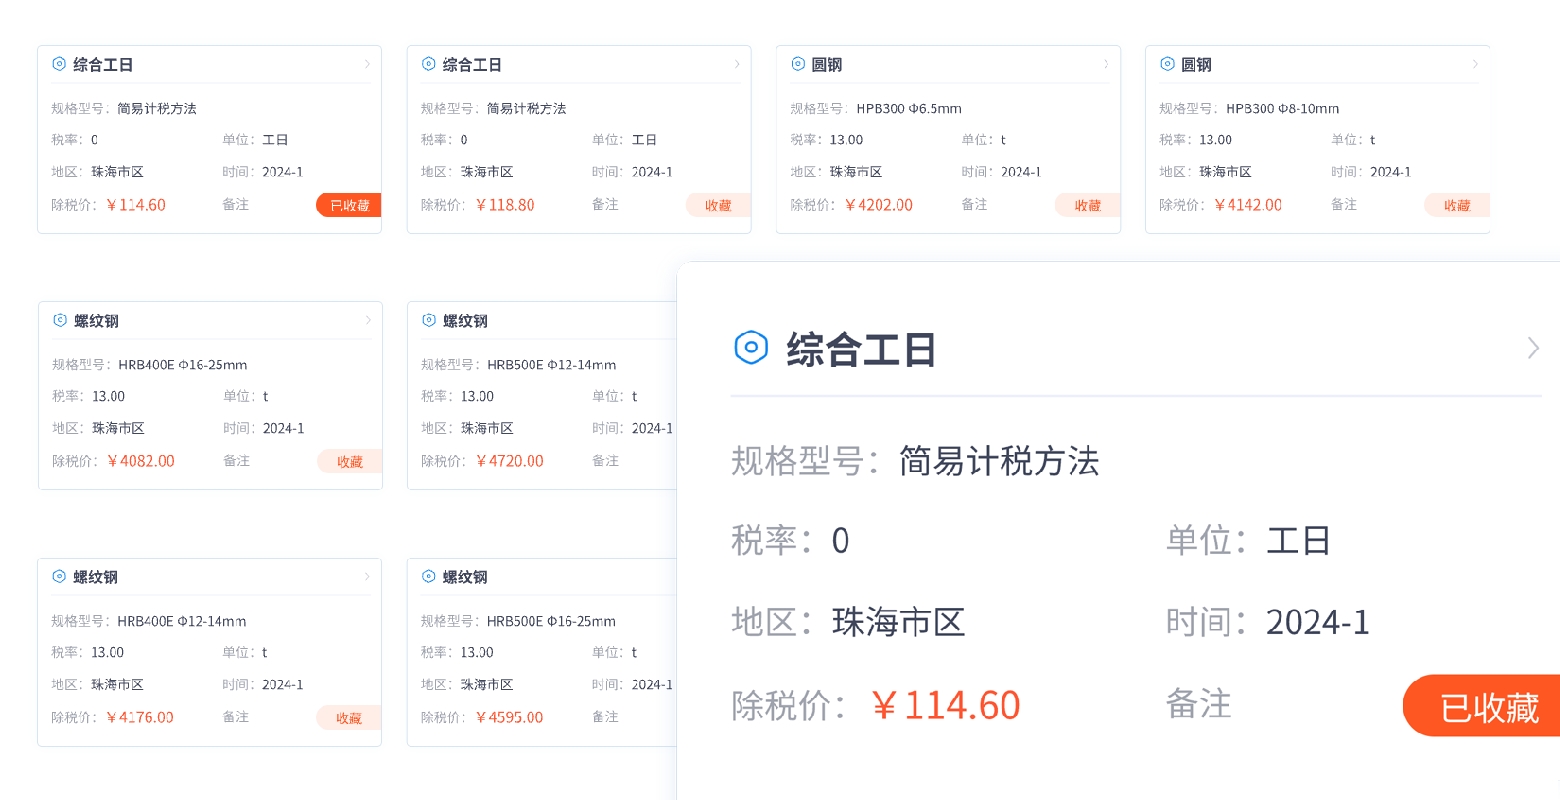
Task: Click 综合工日 title on small ¥114.60 card
Action: point(103,65)
